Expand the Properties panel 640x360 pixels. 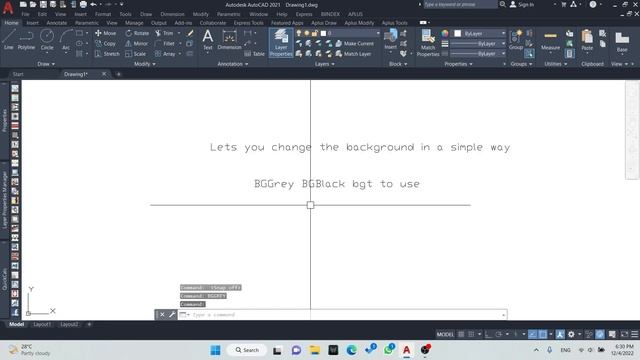coord(458,64)
